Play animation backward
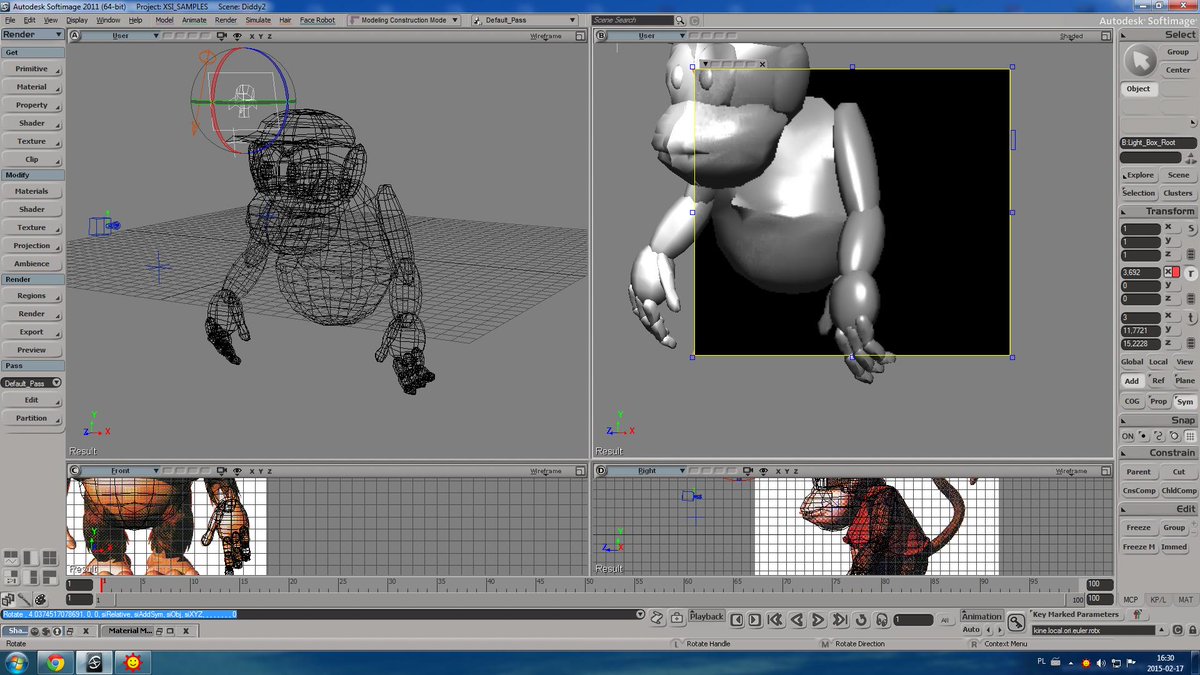Image resolution: width=1200 pixels, height=675 pixels. (797, 620)
